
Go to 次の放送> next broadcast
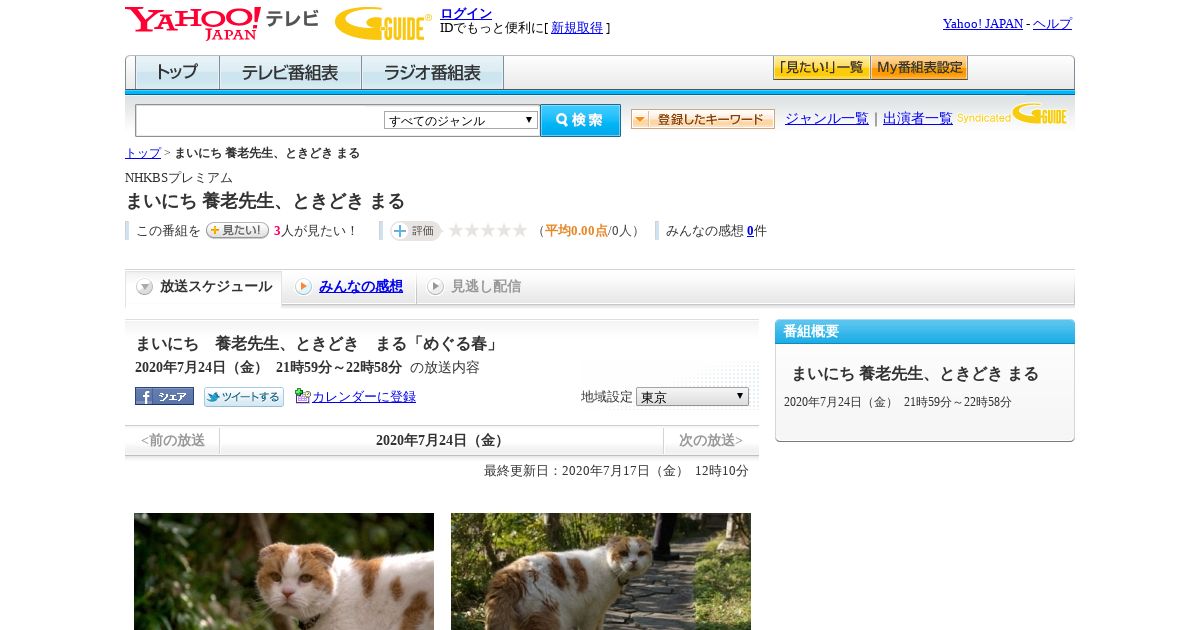coord(711,440)
